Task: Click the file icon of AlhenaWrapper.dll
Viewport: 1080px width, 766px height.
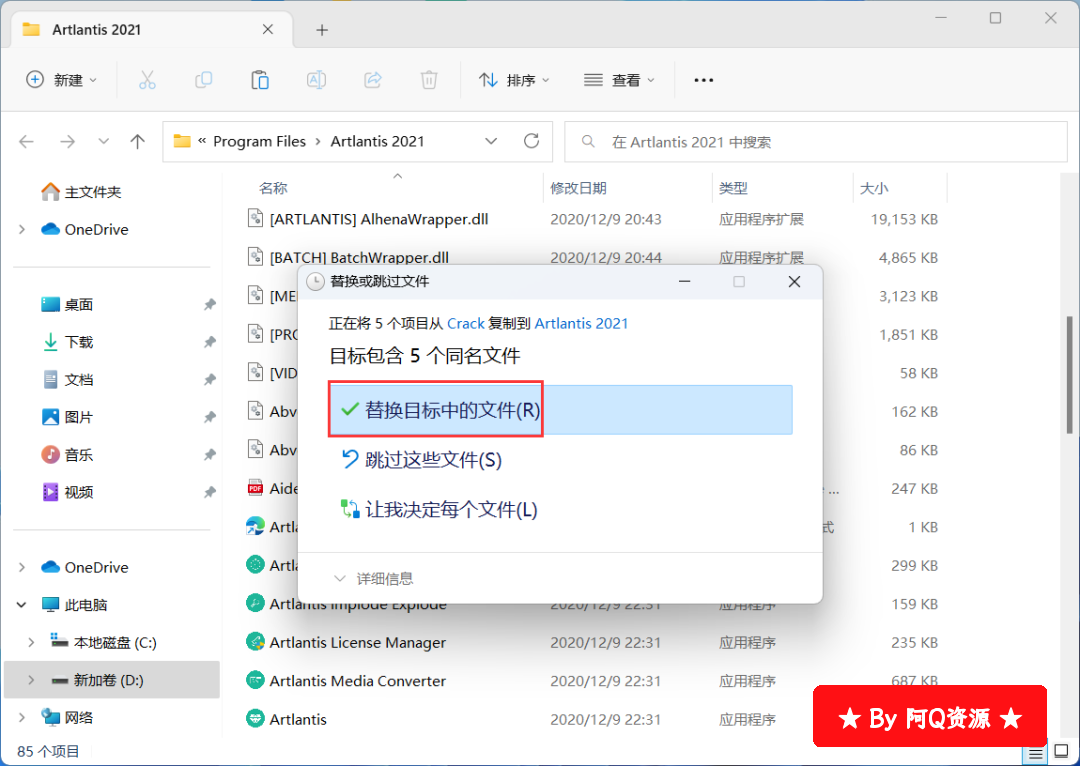Action: [x=256, y=218]
